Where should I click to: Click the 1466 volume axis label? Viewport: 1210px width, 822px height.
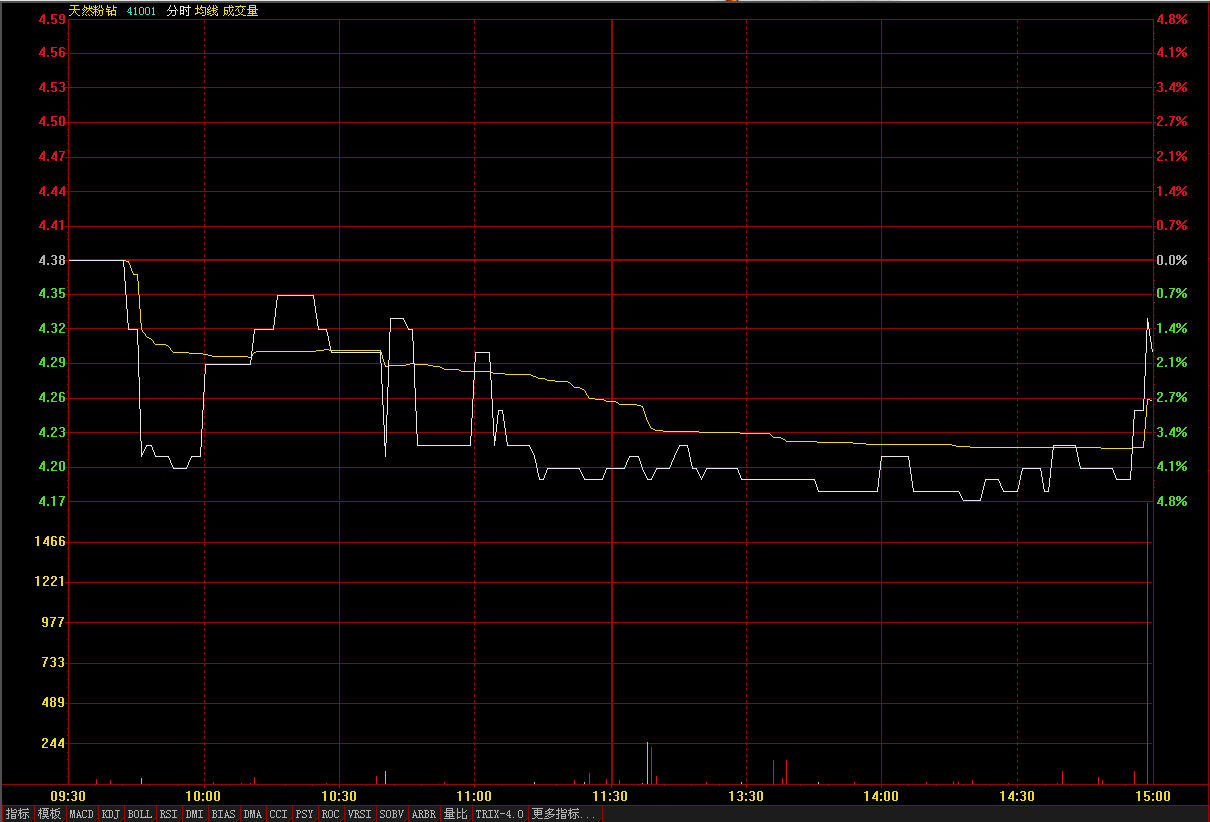pyautogui.click(x=49, y=542)
